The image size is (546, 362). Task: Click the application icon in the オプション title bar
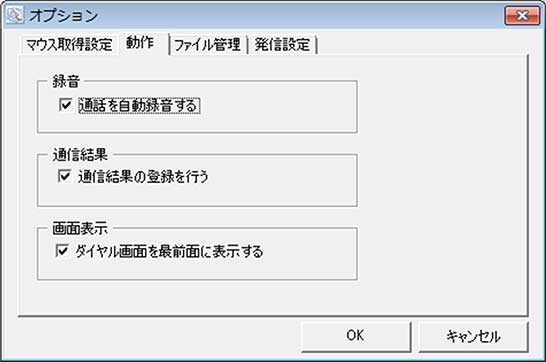point(15,15)
